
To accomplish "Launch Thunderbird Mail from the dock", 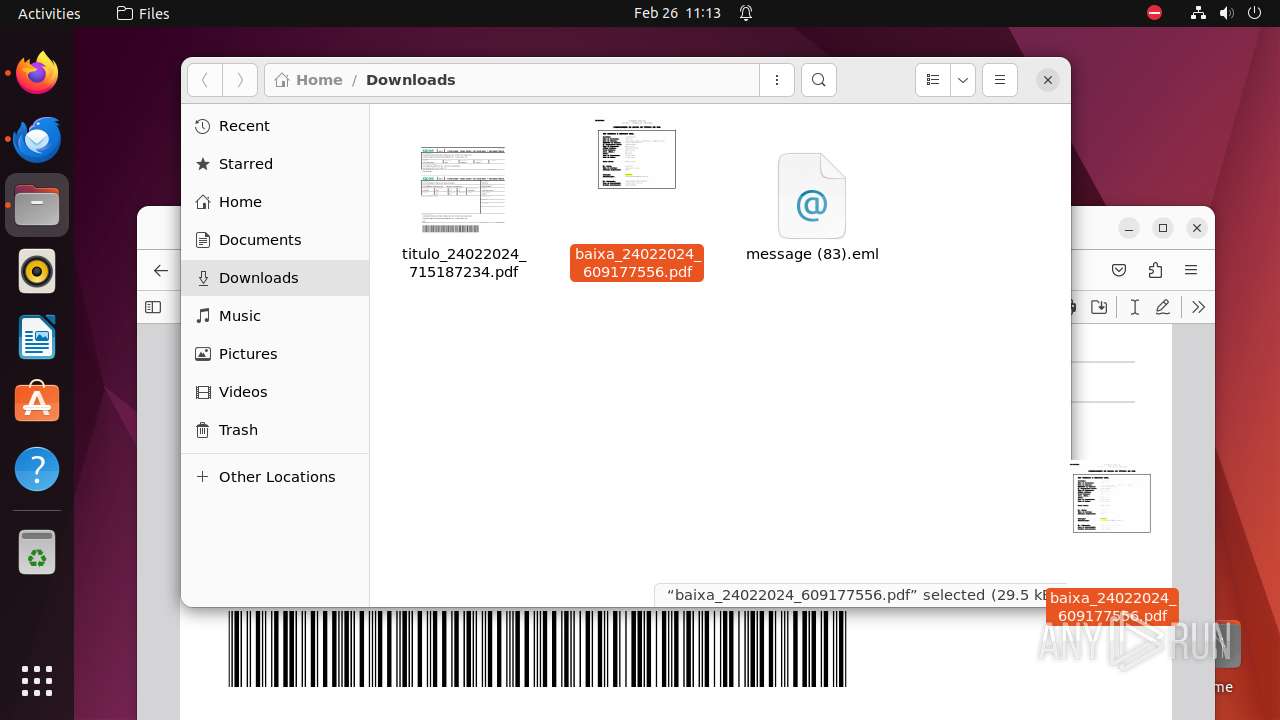I will tap(37, 139).
